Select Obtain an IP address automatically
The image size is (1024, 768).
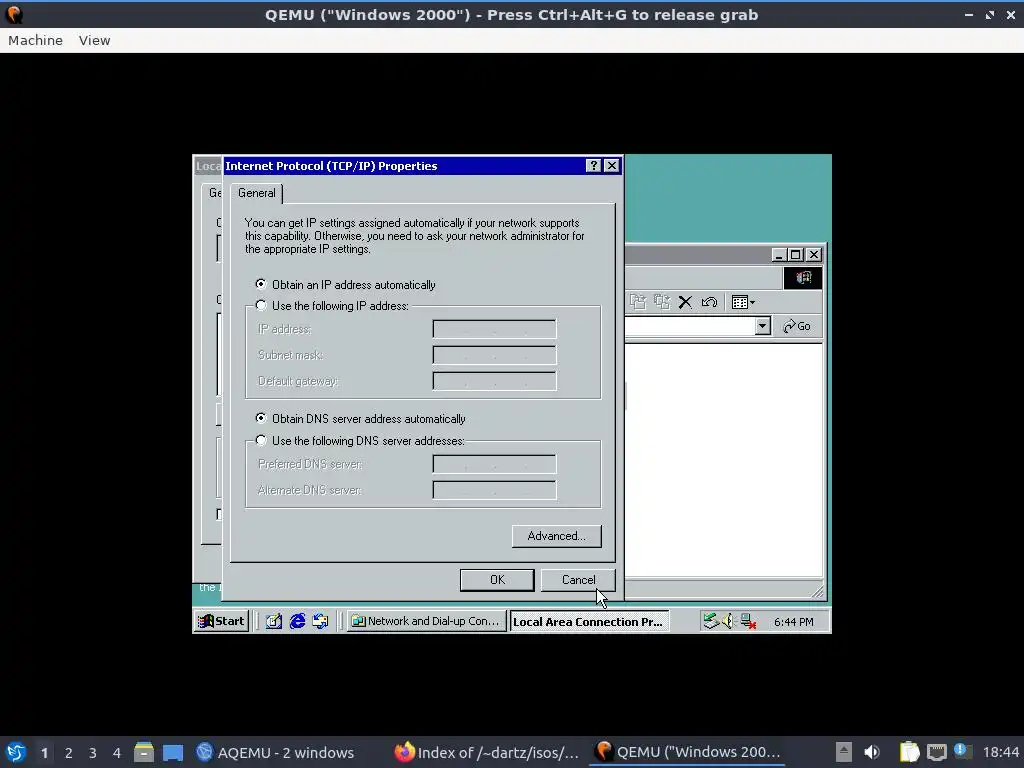(261, 284)
